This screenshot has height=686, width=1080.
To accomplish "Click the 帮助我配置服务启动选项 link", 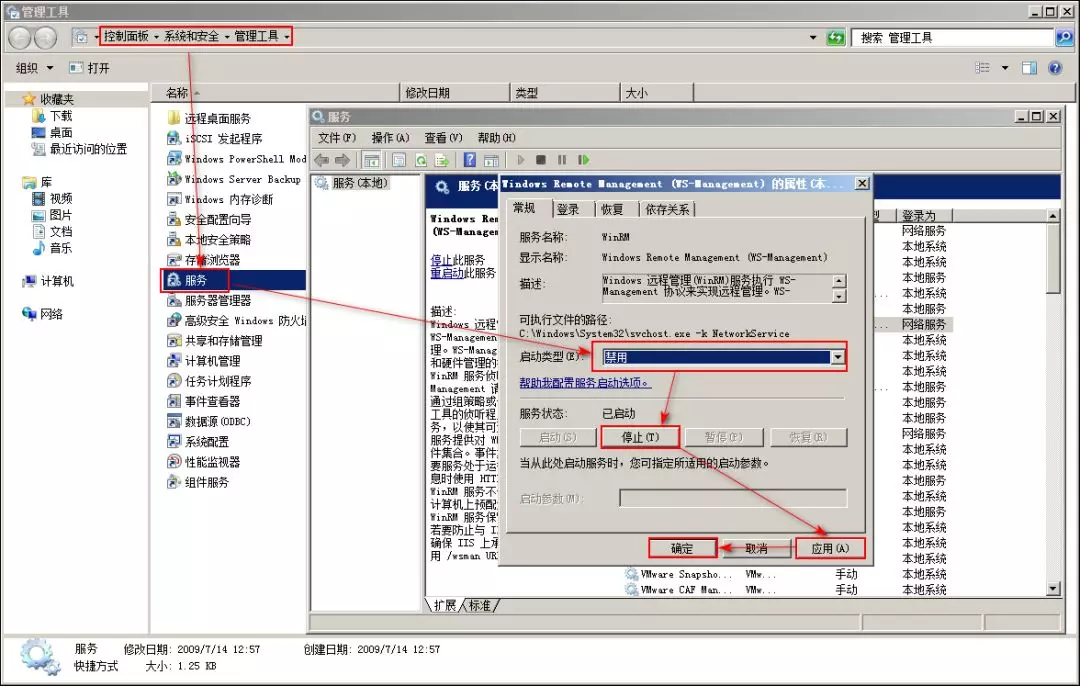I will click(x=584, y=382).
